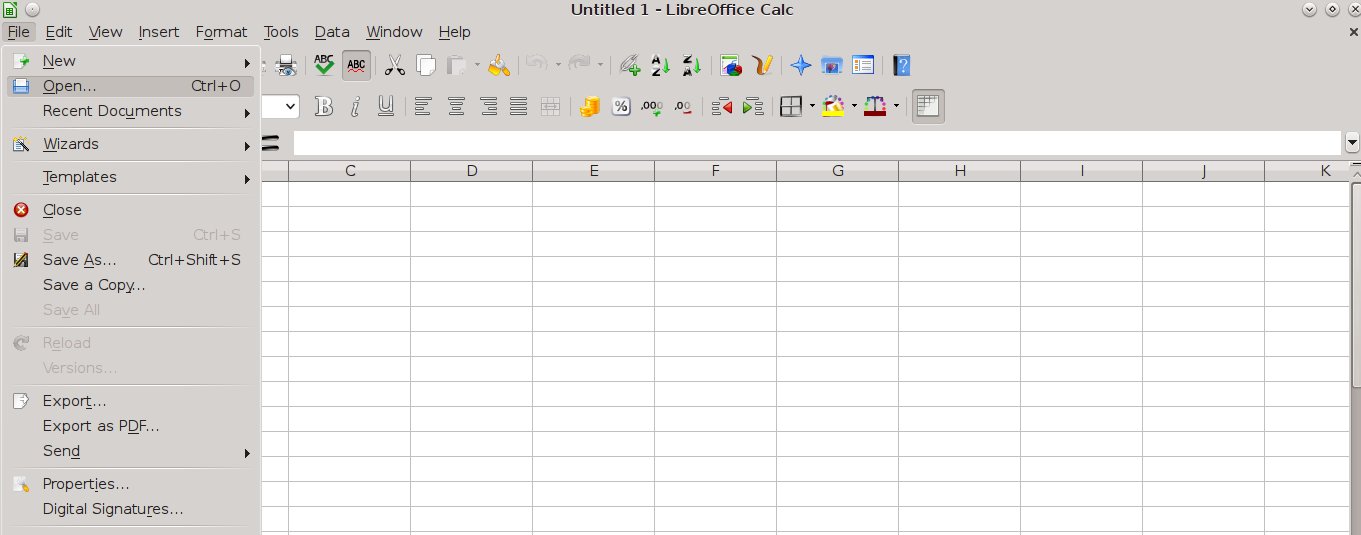Click Sort Descending Z-A icon

tap(692, 66)
